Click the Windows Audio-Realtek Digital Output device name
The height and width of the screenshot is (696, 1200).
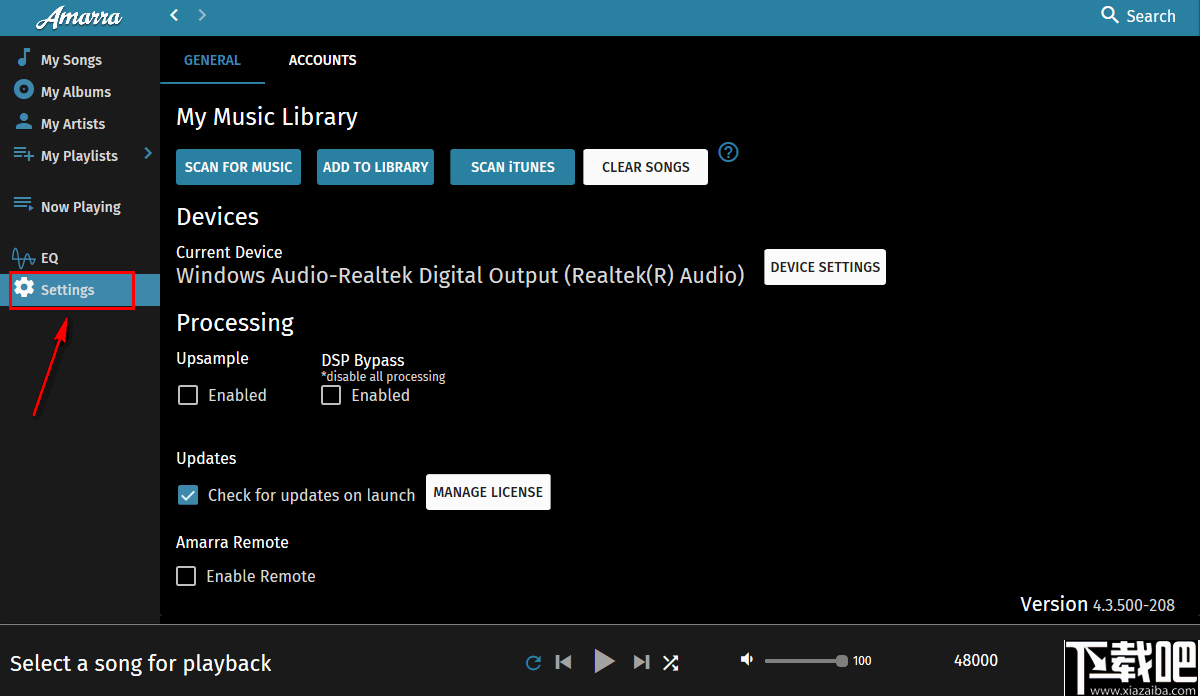(x=460, y=275)
